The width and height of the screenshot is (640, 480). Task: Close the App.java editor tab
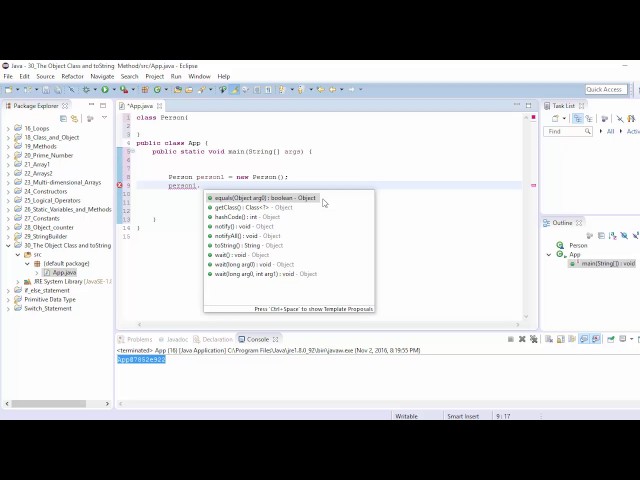tap(160, 106)
